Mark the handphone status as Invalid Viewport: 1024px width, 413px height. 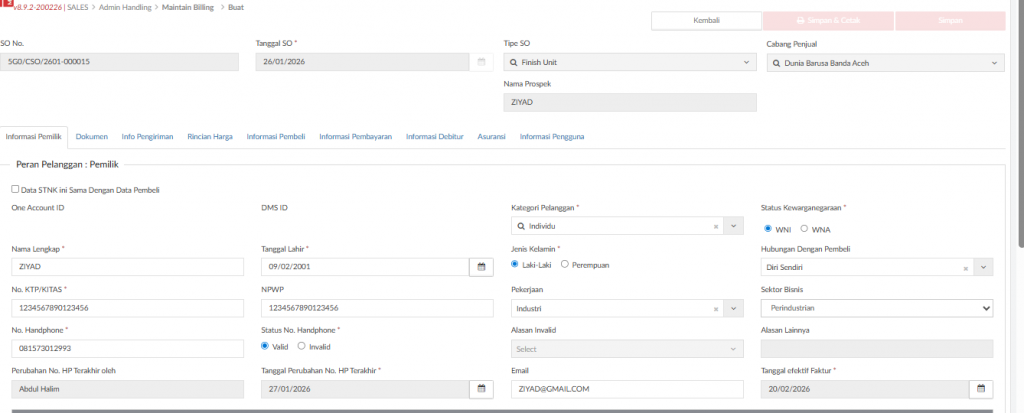click(302, 347)
